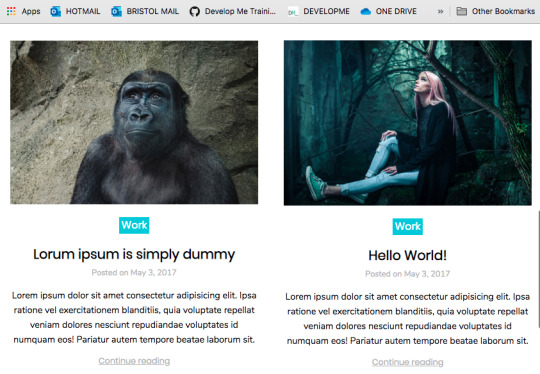Click the excerpt text of the Hello World! post
Screen dimensions: 540x374
[x=407, y=319]
